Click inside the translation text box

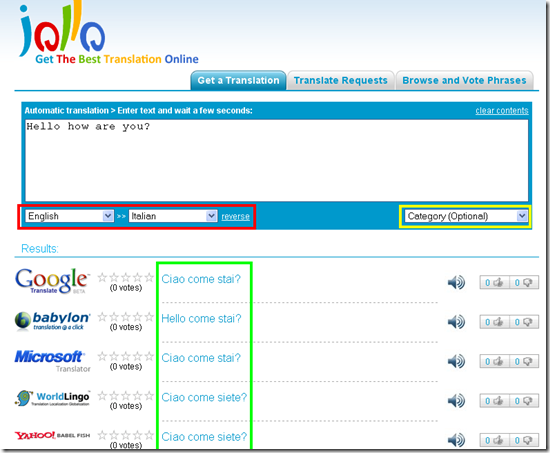(x=276, y=160)
